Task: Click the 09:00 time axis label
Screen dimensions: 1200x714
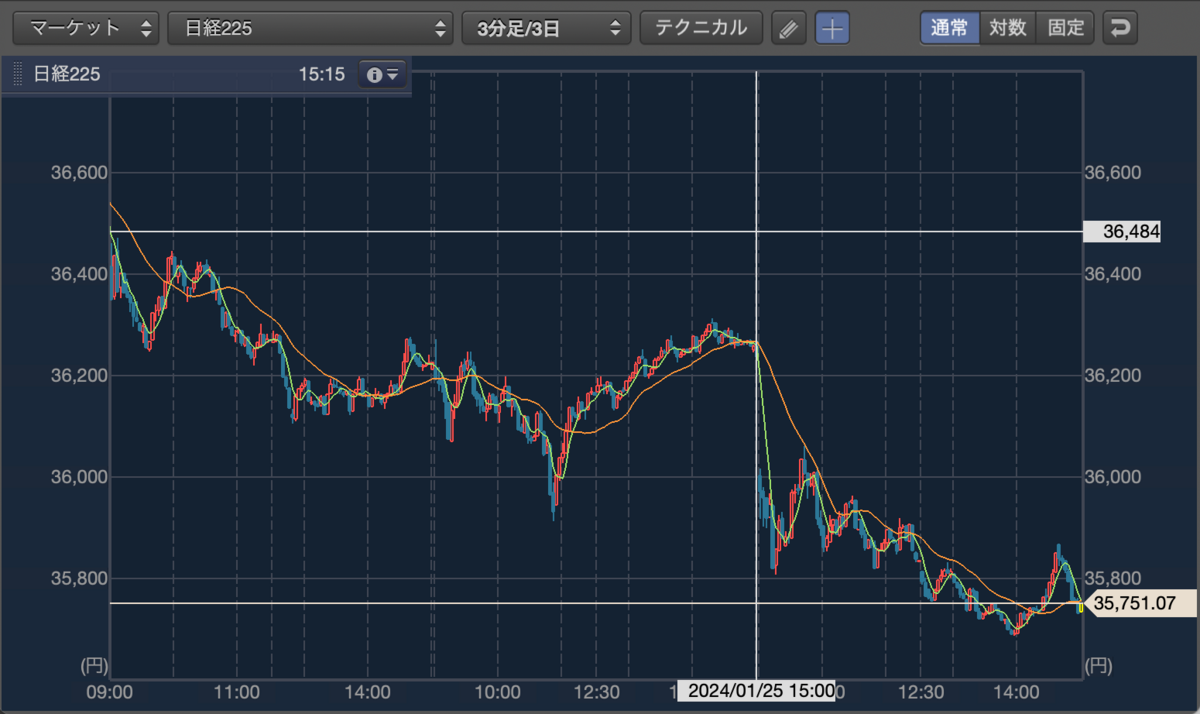Action: coord(110,691)
